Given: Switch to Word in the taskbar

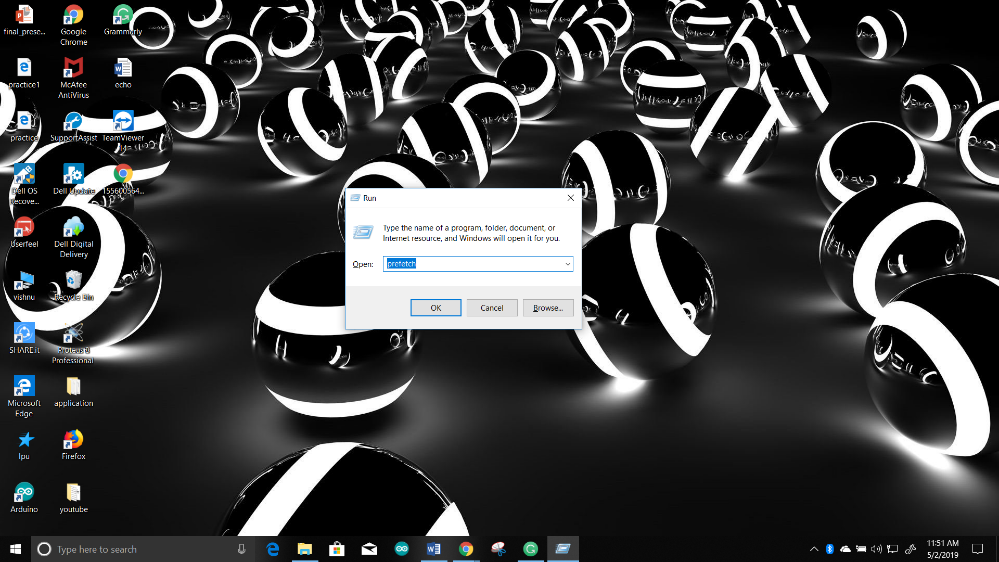Looking at the screenshot, I should (433, 549).
